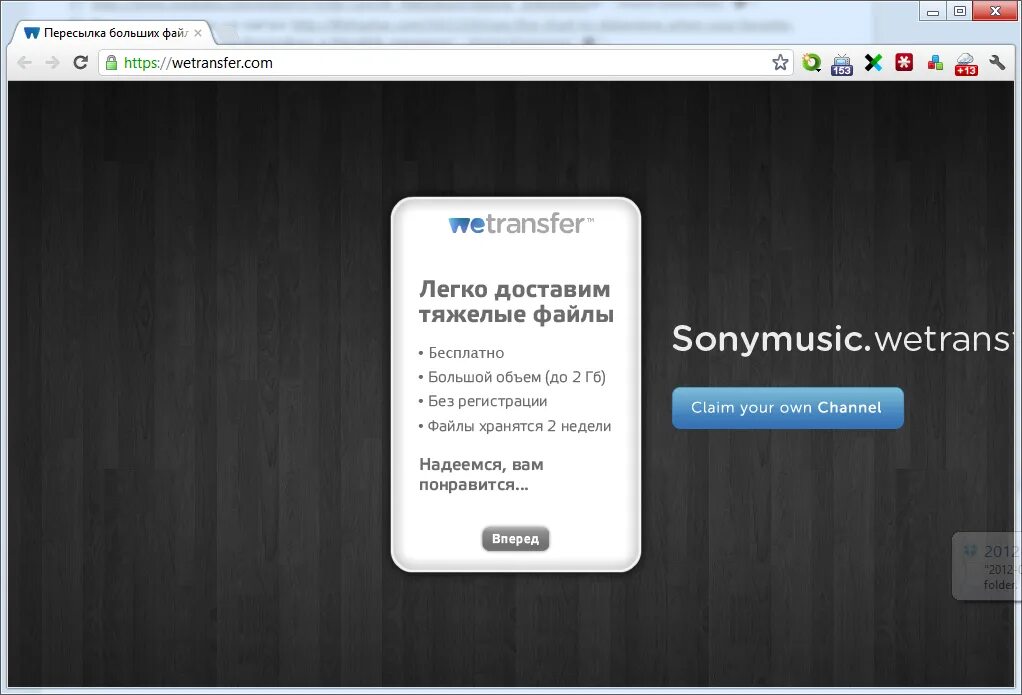Screen dimensions: 1022x695
Task: Click the green and black X extension
Action: click(873, 63)
